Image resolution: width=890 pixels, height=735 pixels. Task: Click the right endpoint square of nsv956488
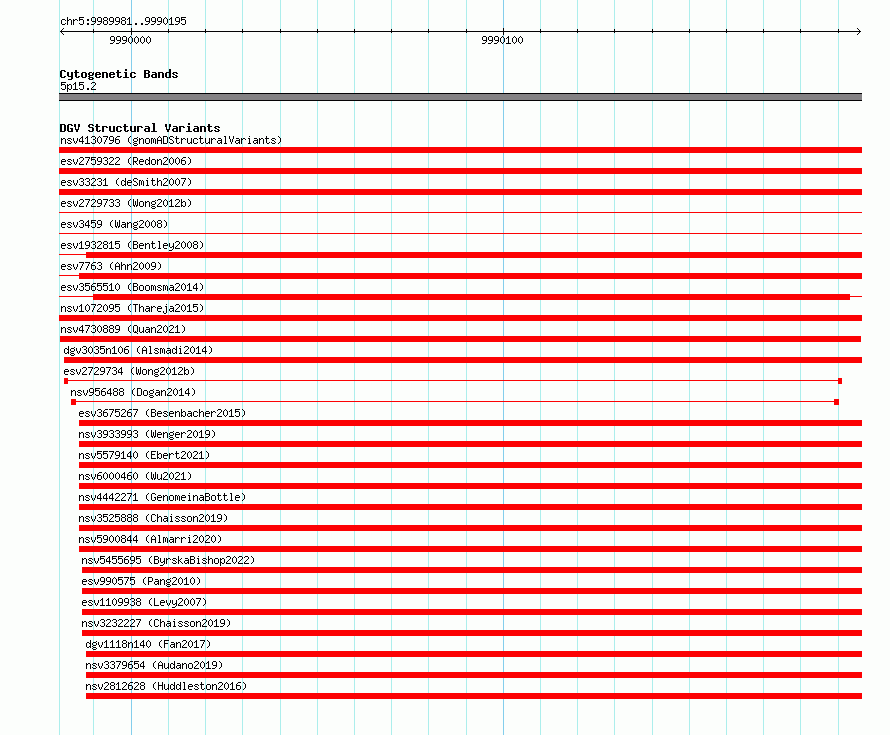pyautogui.click(x=837, y=402)
